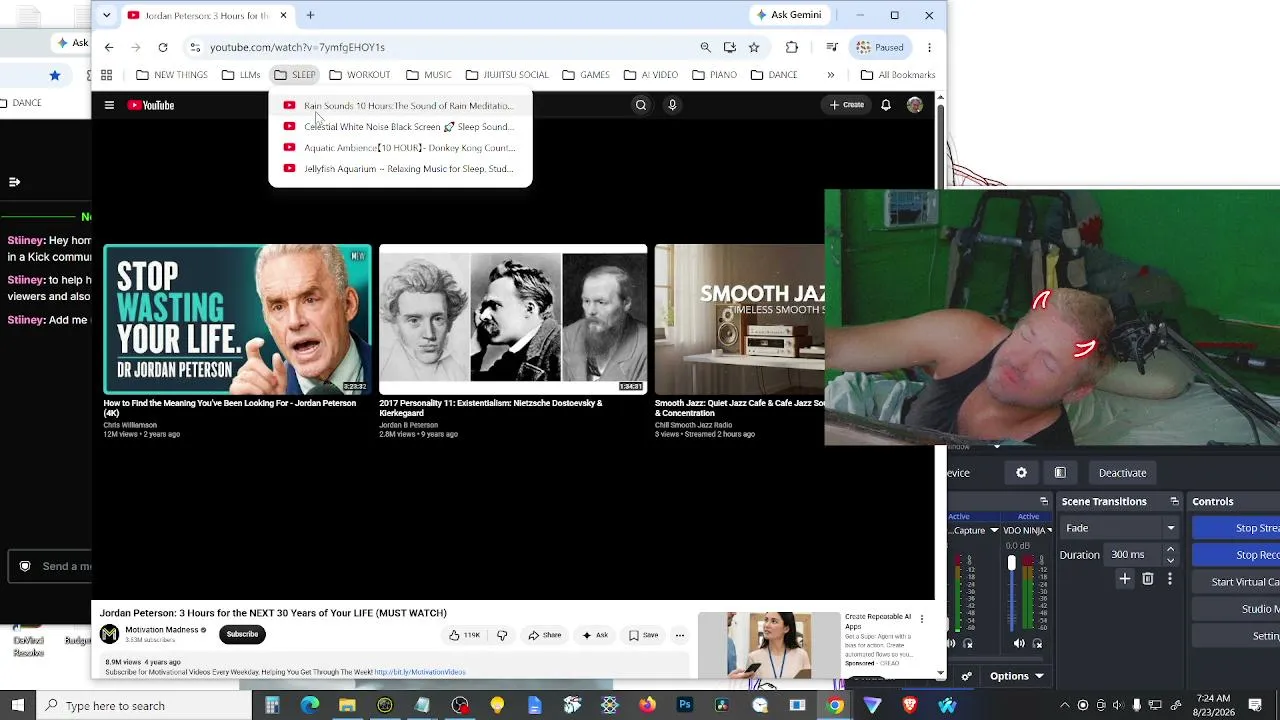Image resolution: width=1280 pixels, height=720 pixels.
Task: Open the SLEEP bookmarks folder
Action: click(295, 75)
